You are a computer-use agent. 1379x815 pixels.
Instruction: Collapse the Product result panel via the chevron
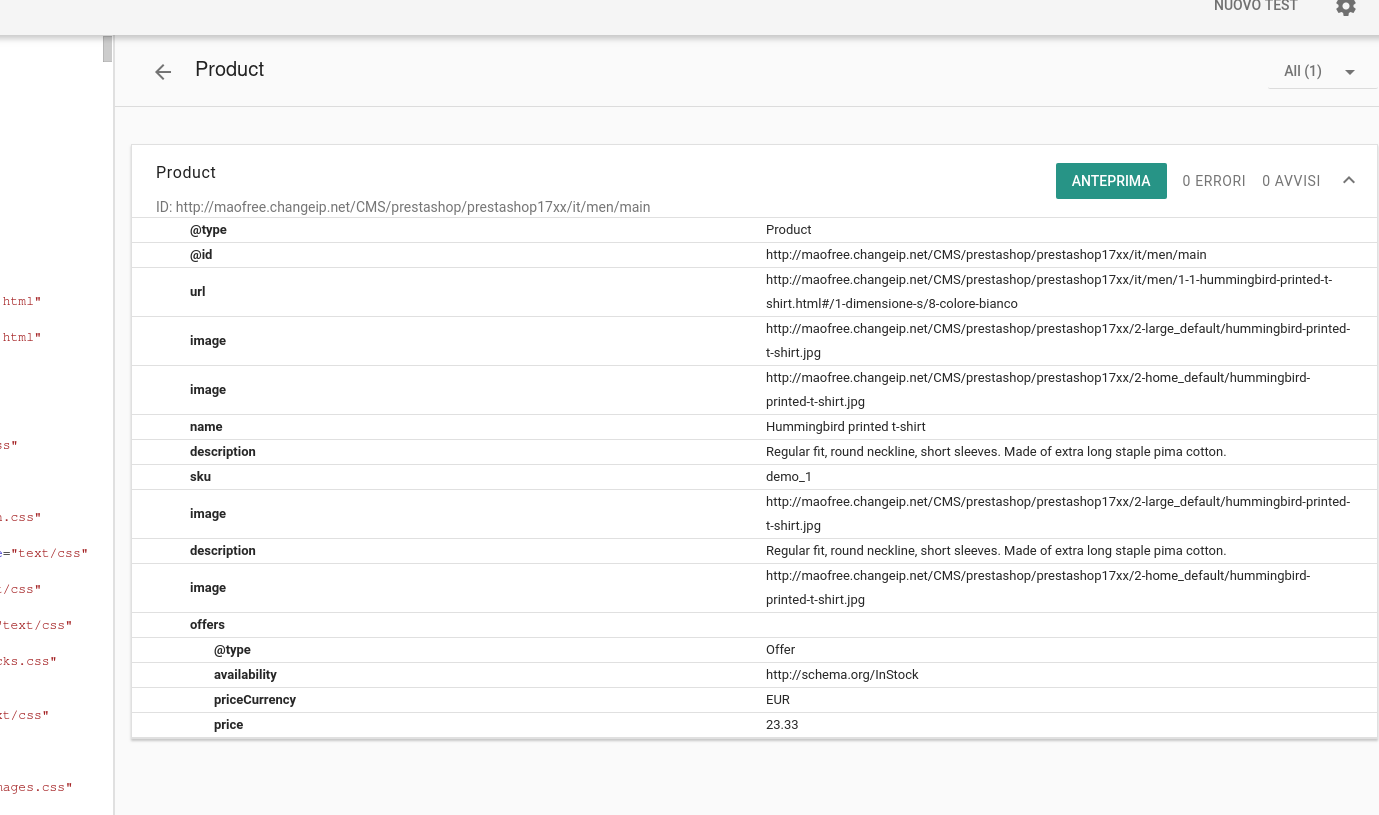[1349, 181]
